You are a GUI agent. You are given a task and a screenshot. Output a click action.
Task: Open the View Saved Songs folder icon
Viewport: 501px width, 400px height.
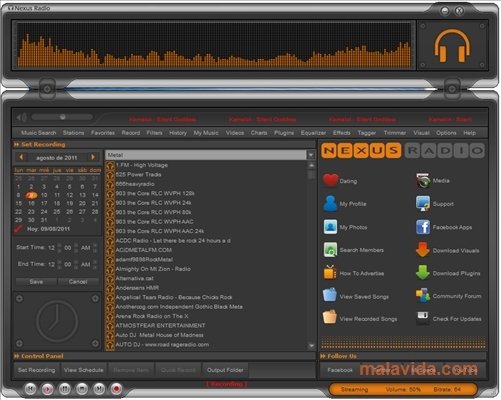pos(330,296)
